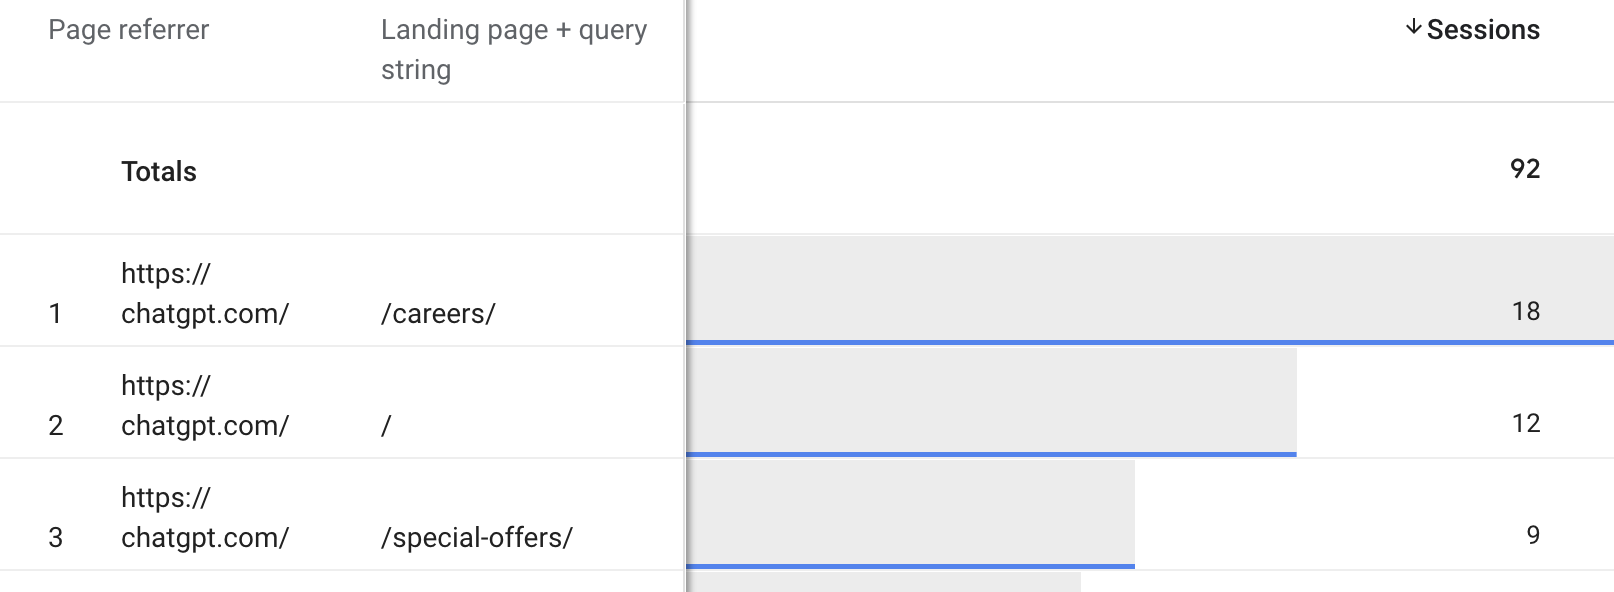Click the chatgpt.com referrer in row 3

pos(204,518)
